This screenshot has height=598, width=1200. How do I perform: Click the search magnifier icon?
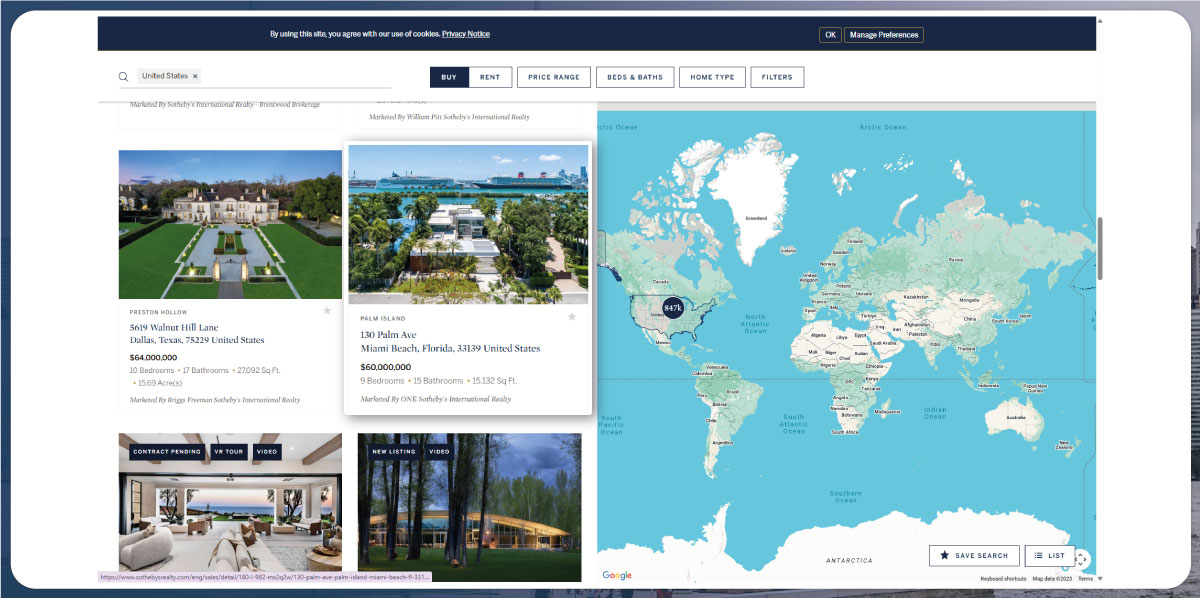[x=124, y=76]
